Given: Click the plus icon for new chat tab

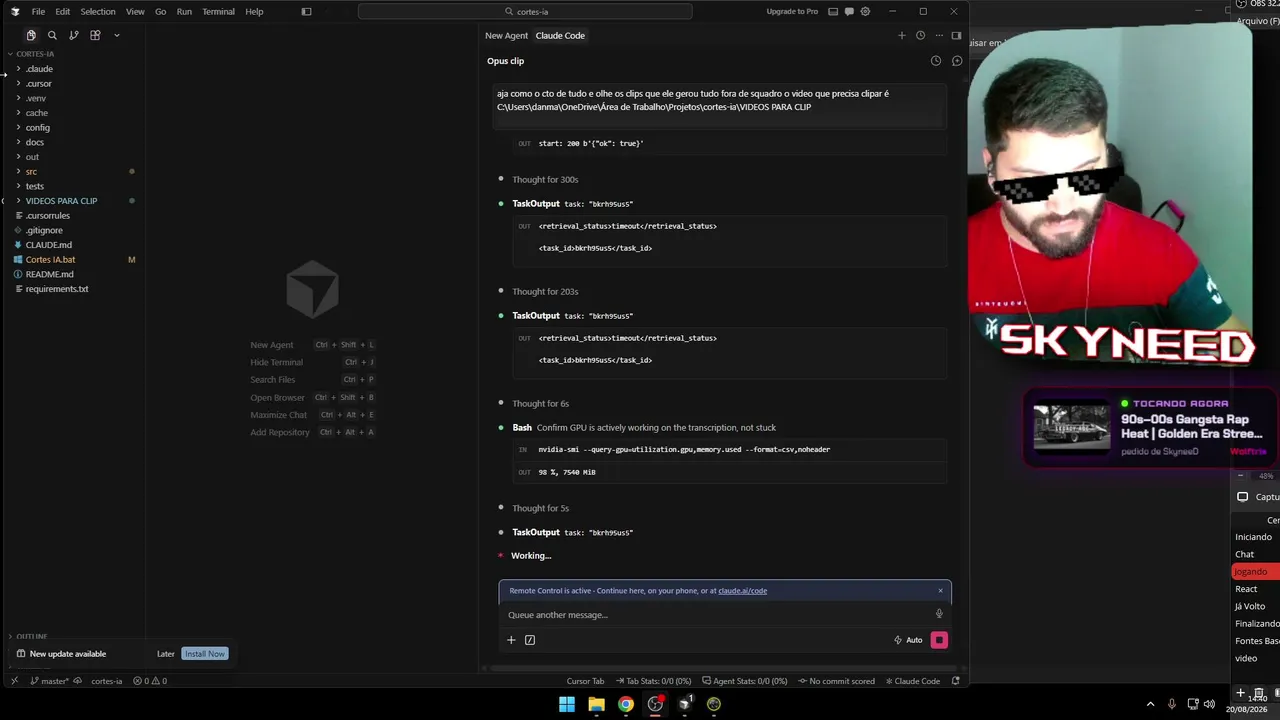Looking at the screenshot, I should click(901, 36).
